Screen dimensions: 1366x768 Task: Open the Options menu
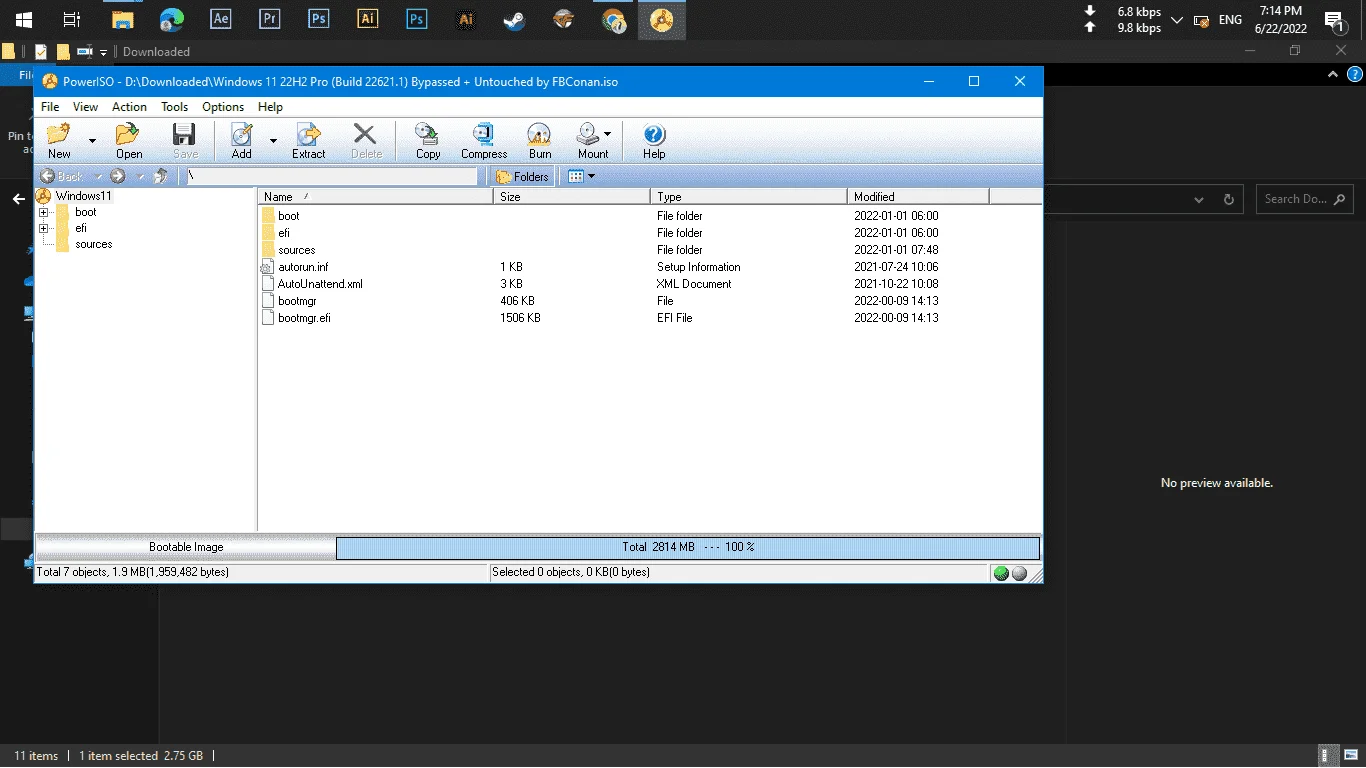click(x=223, y=107)
